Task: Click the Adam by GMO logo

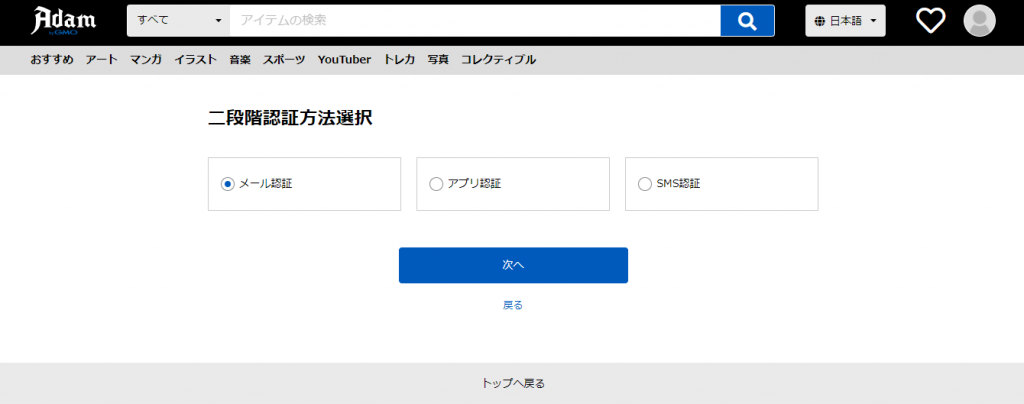Action: (65, 21)
